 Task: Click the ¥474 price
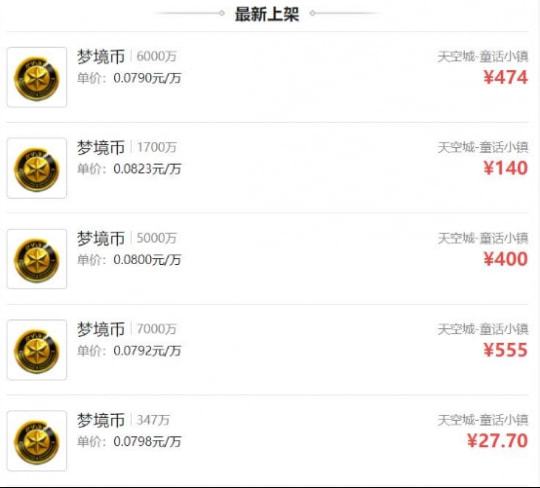click(506, 77)
